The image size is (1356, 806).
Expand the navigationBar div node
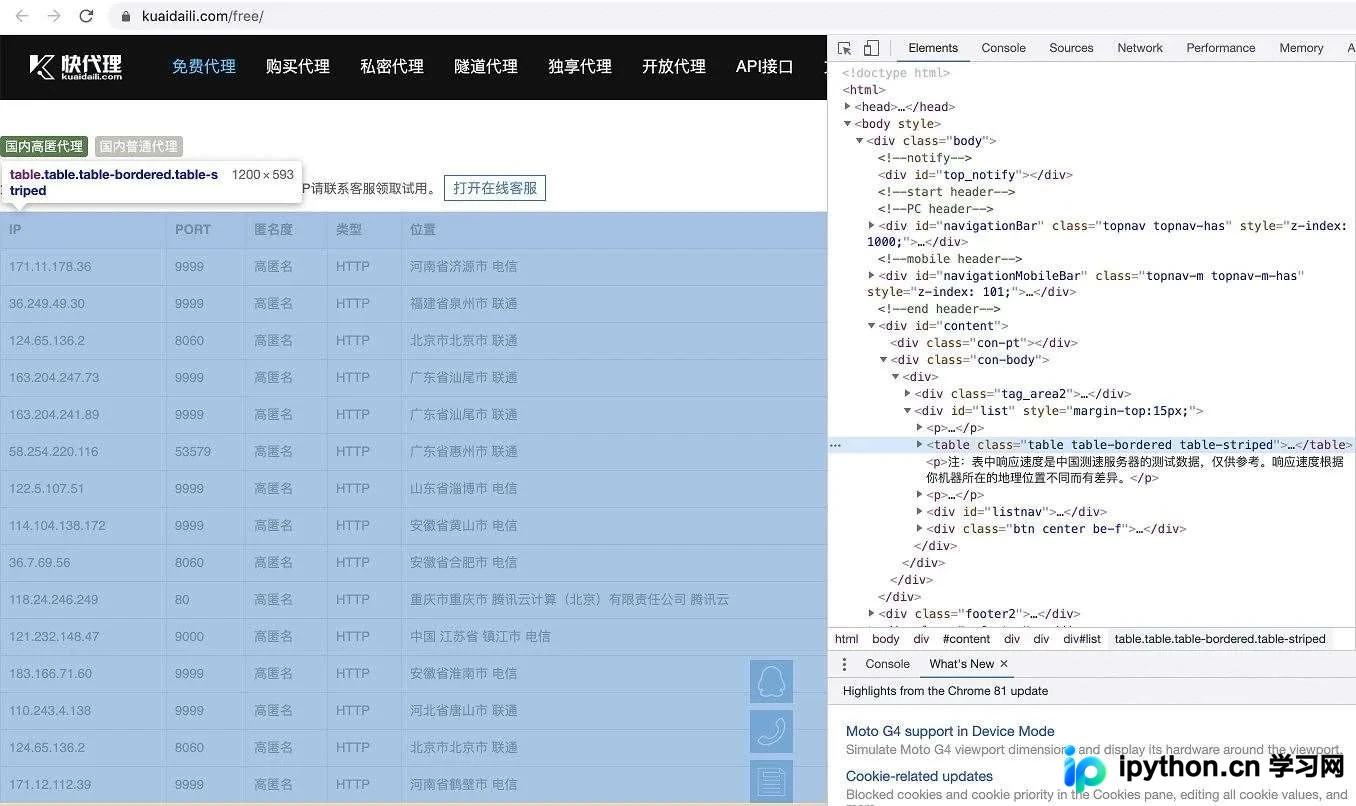point(872,226)
